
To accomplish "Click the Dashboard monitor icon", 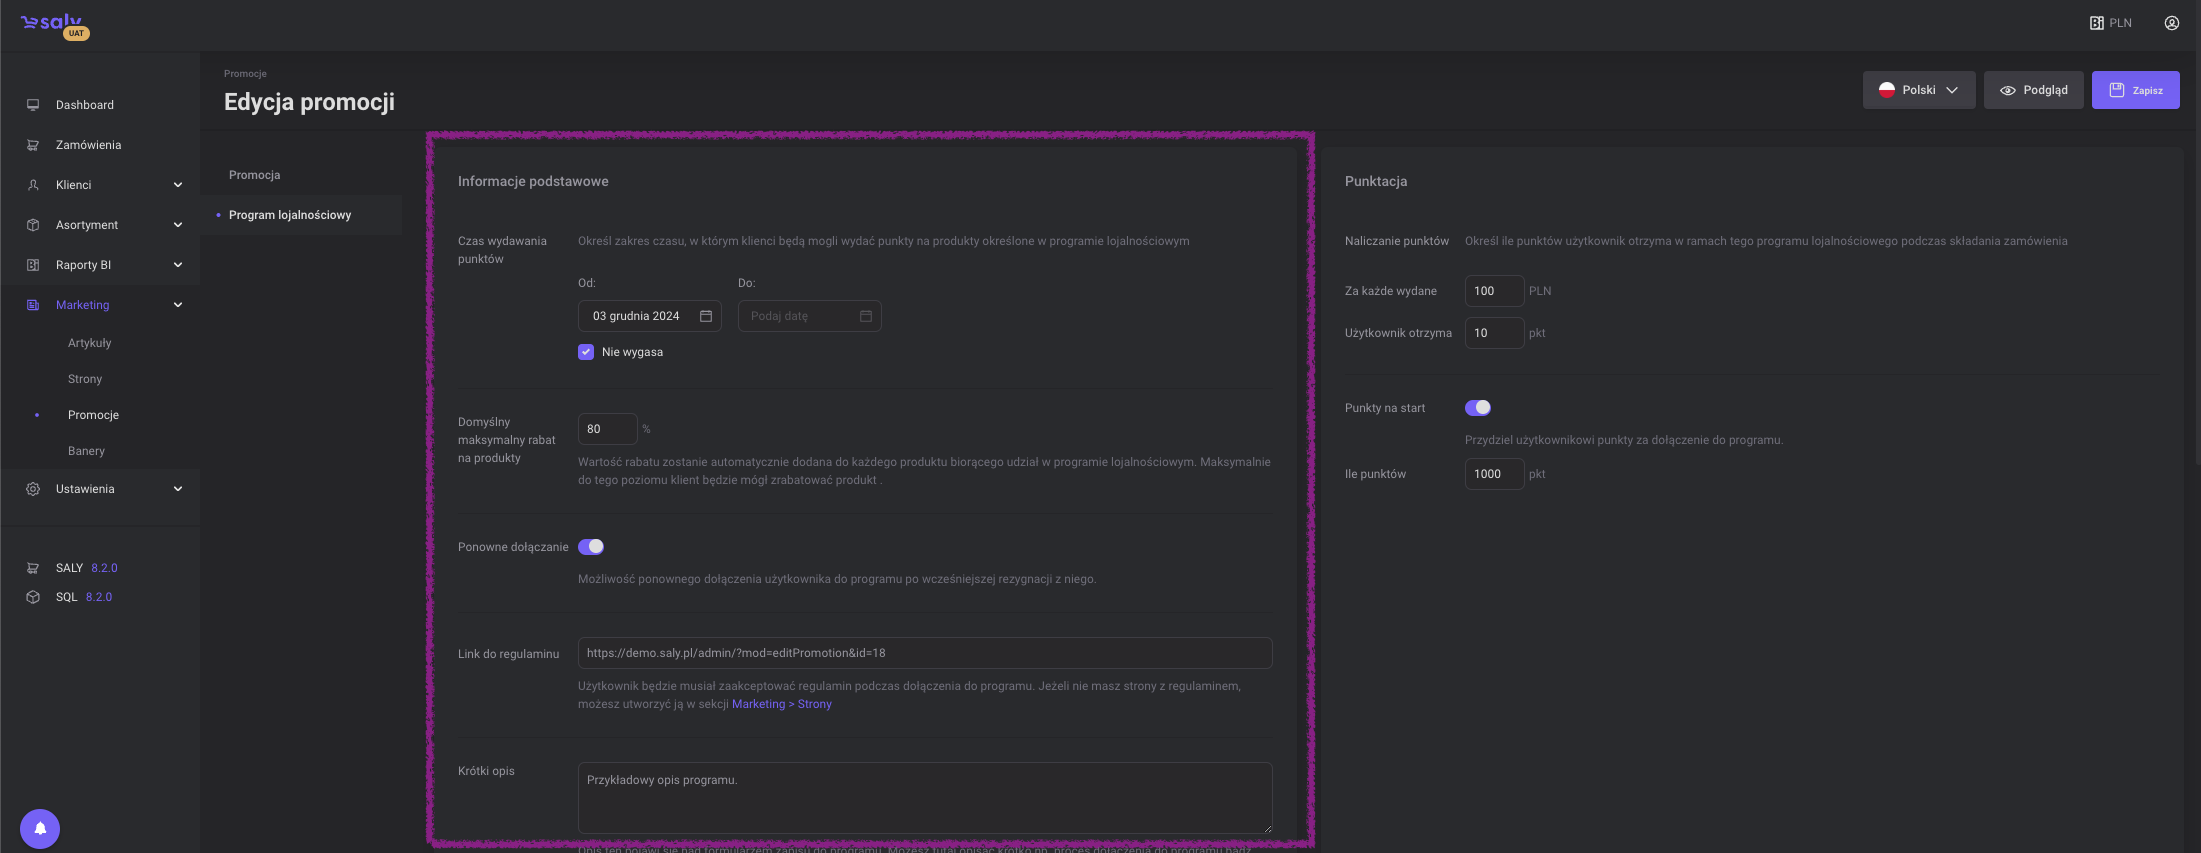I will pyautogui.click(x=33, y=105).
